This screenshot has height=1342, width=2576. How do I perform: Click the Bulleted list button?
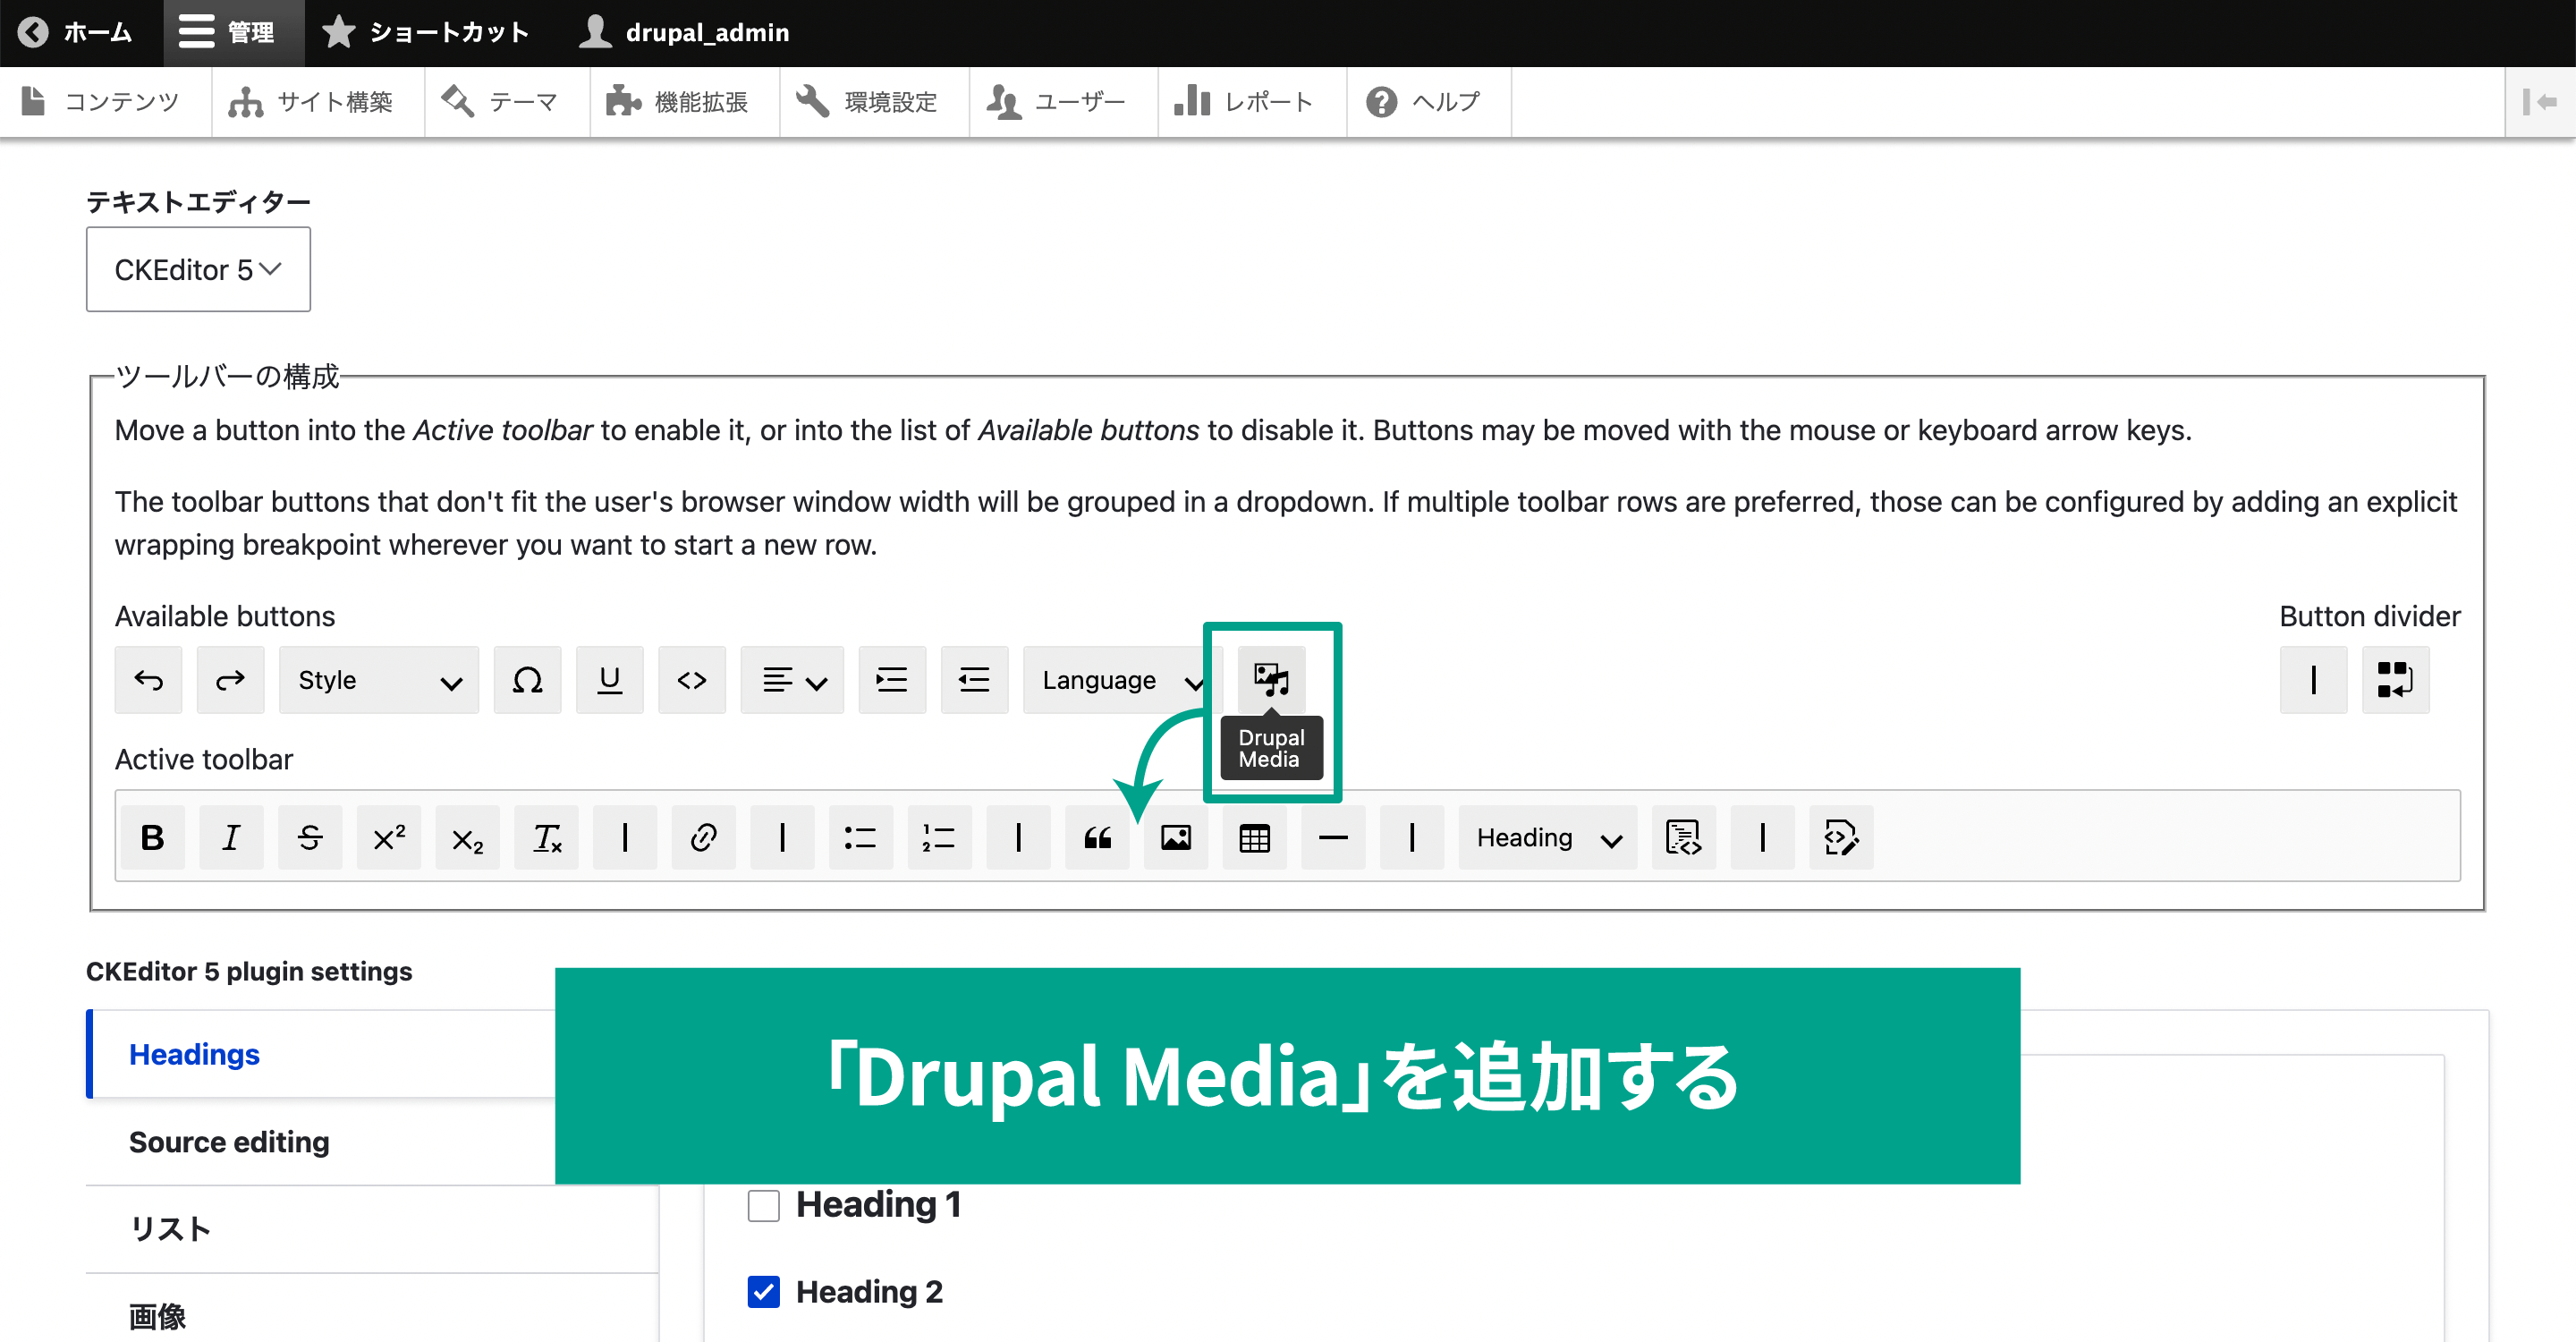860,837
